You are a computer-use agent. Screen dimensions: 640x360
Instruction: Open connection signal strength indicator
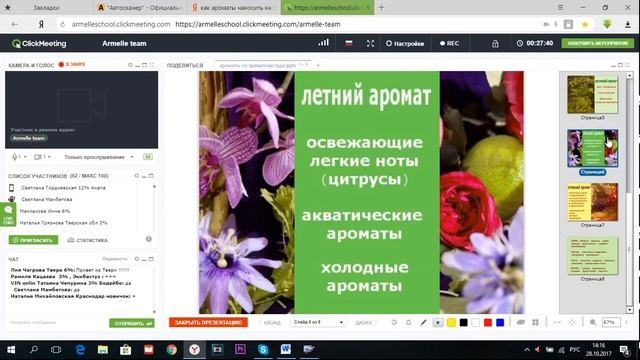(x=323, y=43)
